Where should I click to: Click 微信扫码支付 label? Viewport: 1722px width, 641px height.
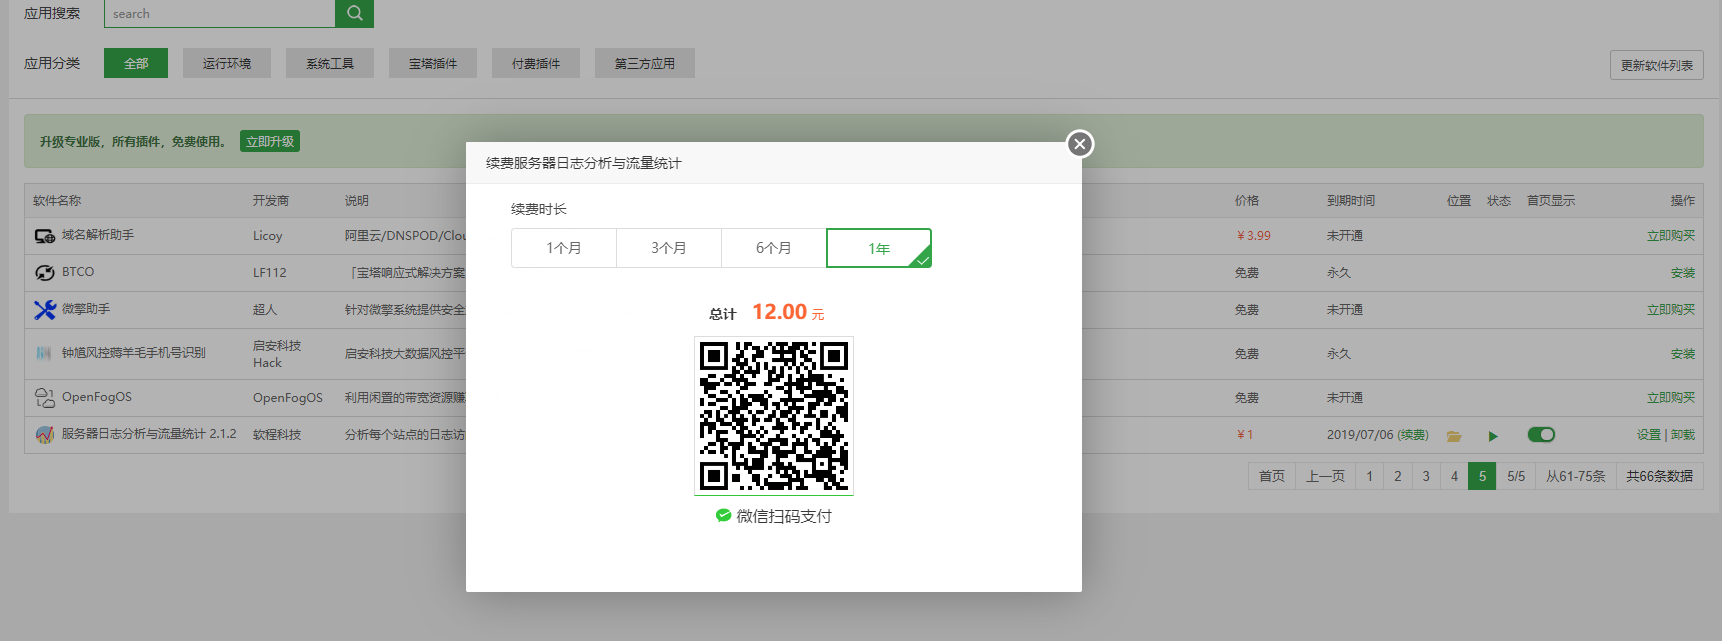pyautogui.click(x=784, y=516)
